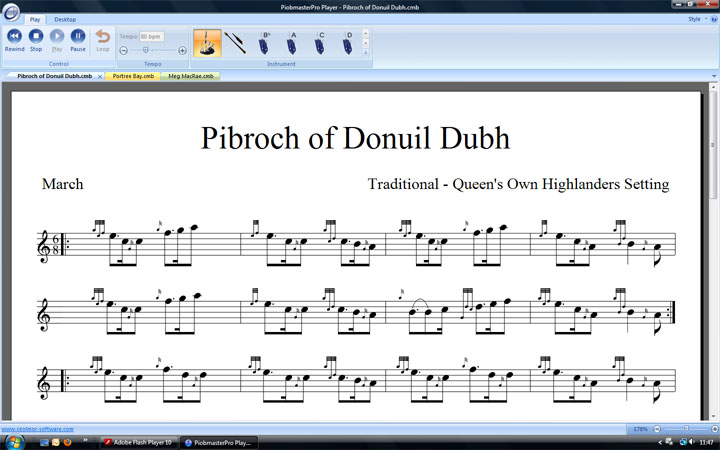Select the C chanter instrument
The width and height of the screenshot is (720, 450).
(x=321, y=43)
